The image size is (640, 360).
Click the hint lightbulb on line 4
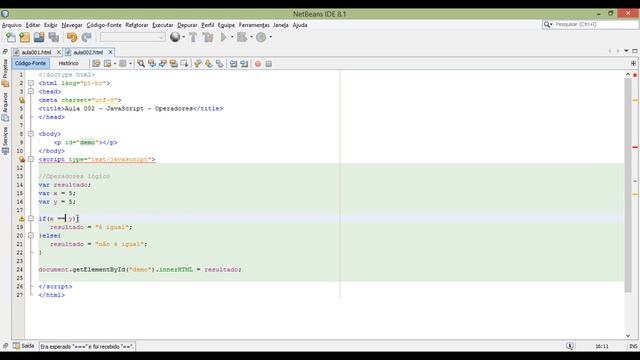[x=22, y=100]
